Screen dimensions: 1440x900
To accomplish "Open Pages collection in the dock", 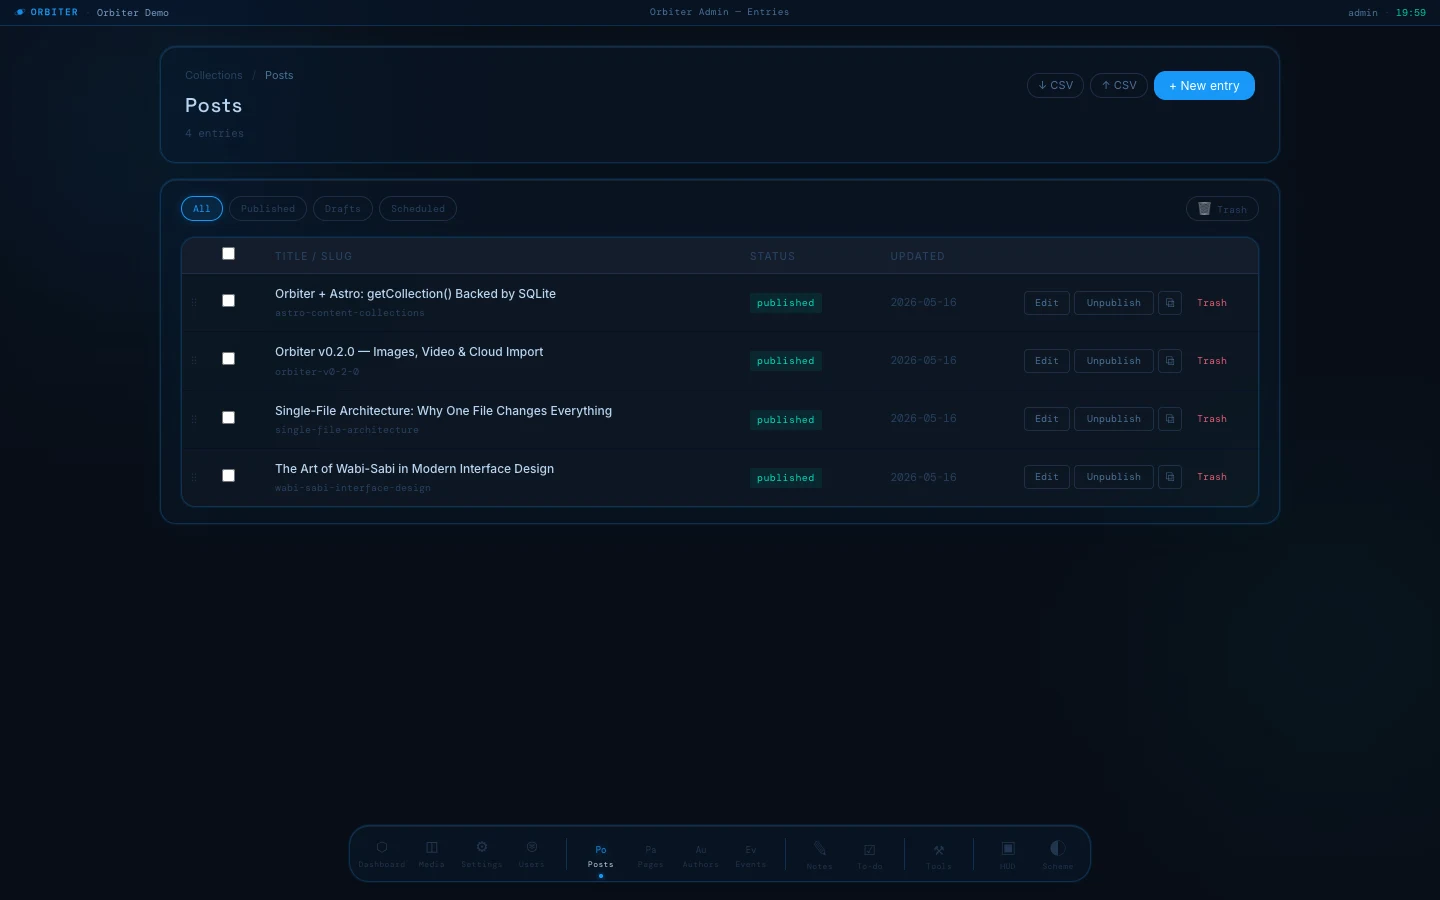I will pyautogui.click(x=651, y=856).
